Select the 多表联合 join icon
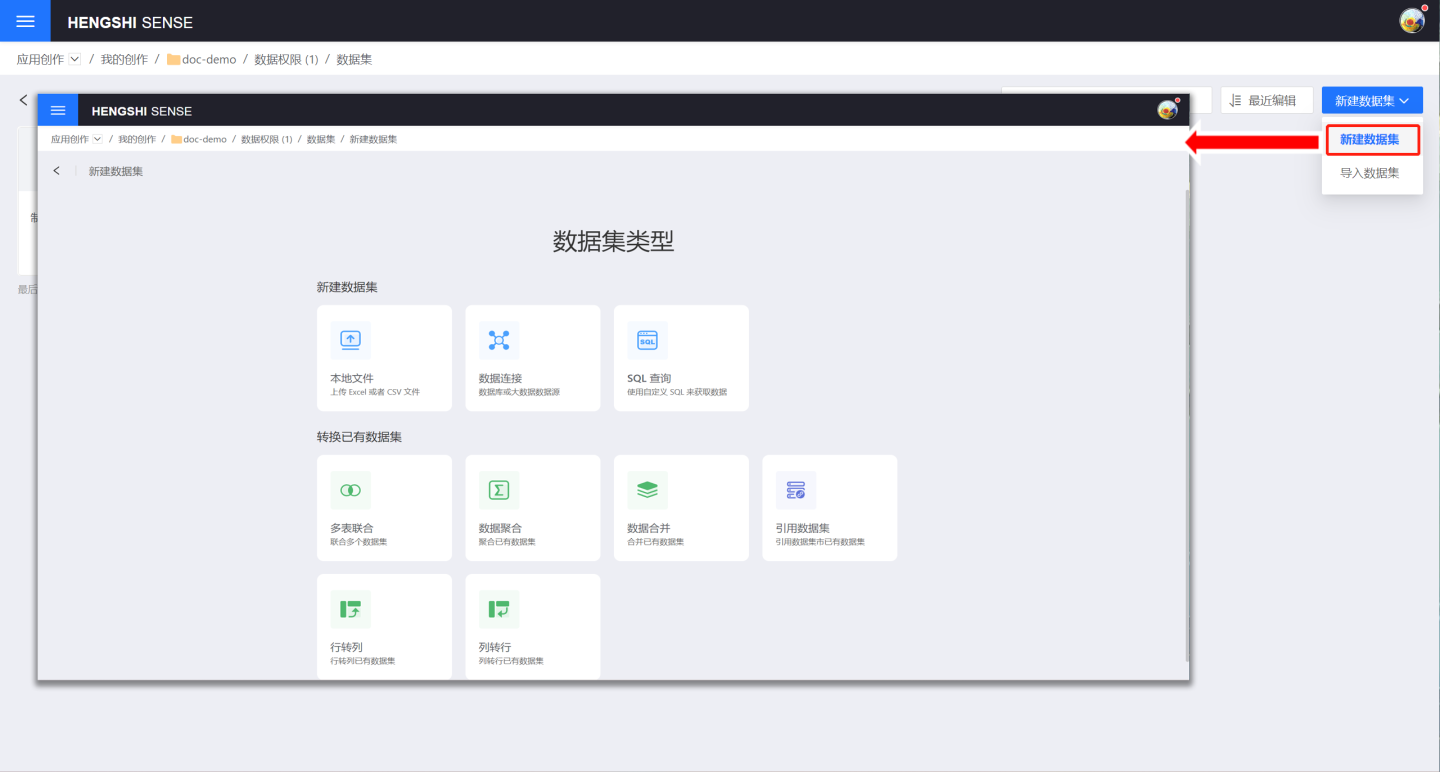Screen dimensions: 1440x773 [350, 490]
